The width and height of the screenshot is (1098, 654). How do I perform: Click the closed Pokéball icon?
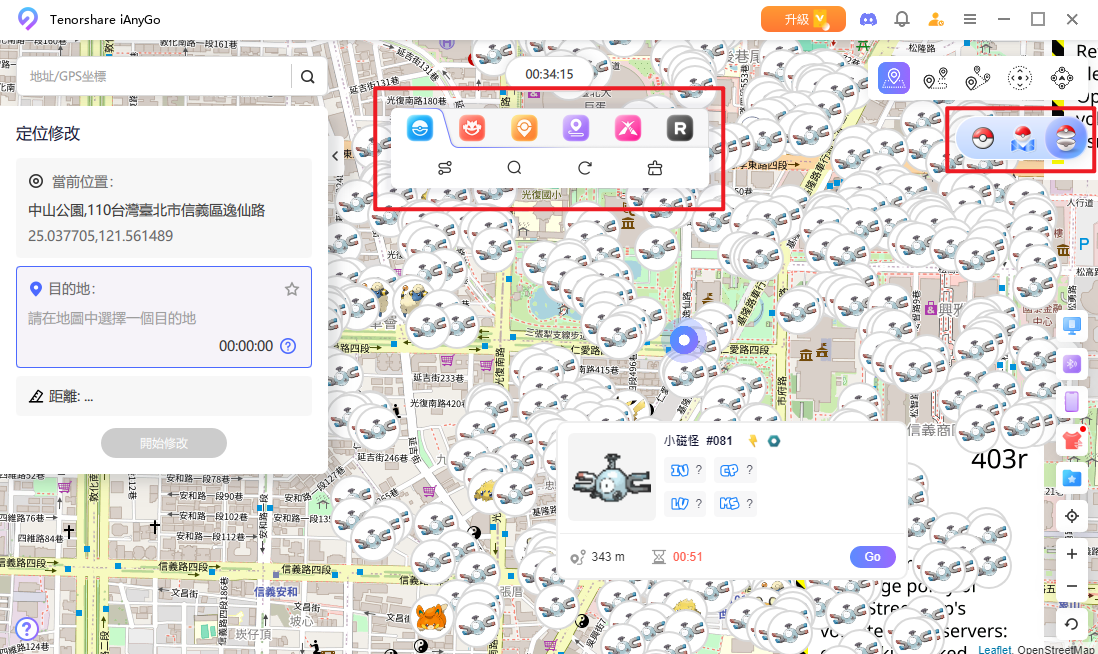pos(982,139)
